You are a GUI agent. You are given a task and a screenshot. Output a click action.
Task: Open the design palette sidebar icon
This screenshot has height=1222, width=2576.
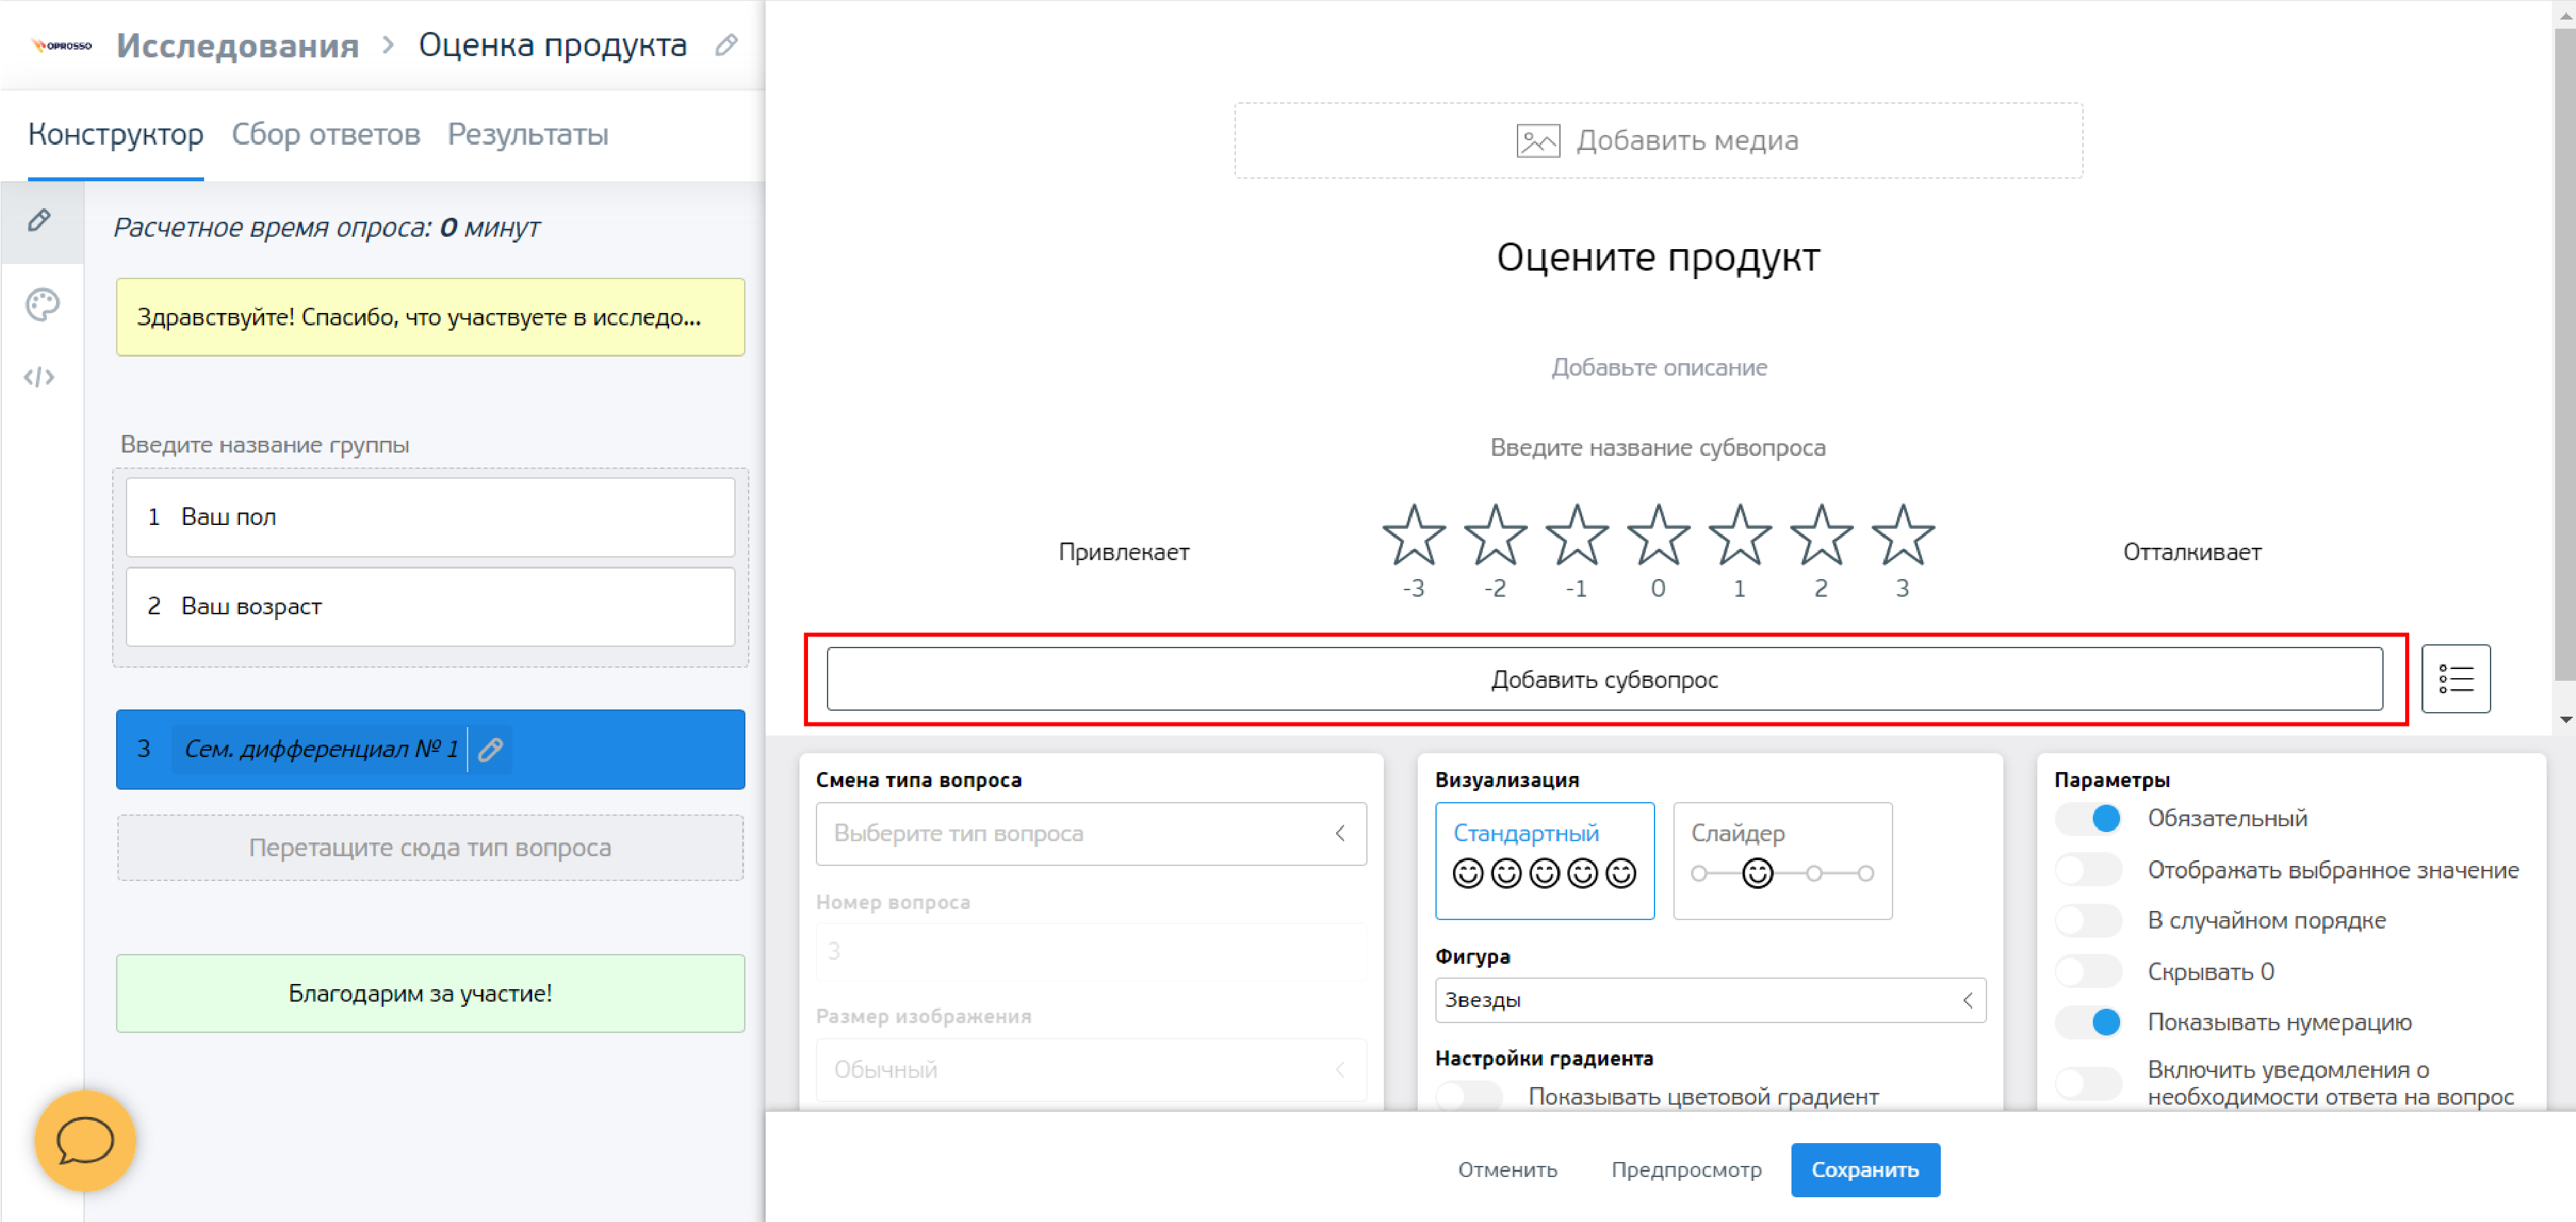coord(42,304)
